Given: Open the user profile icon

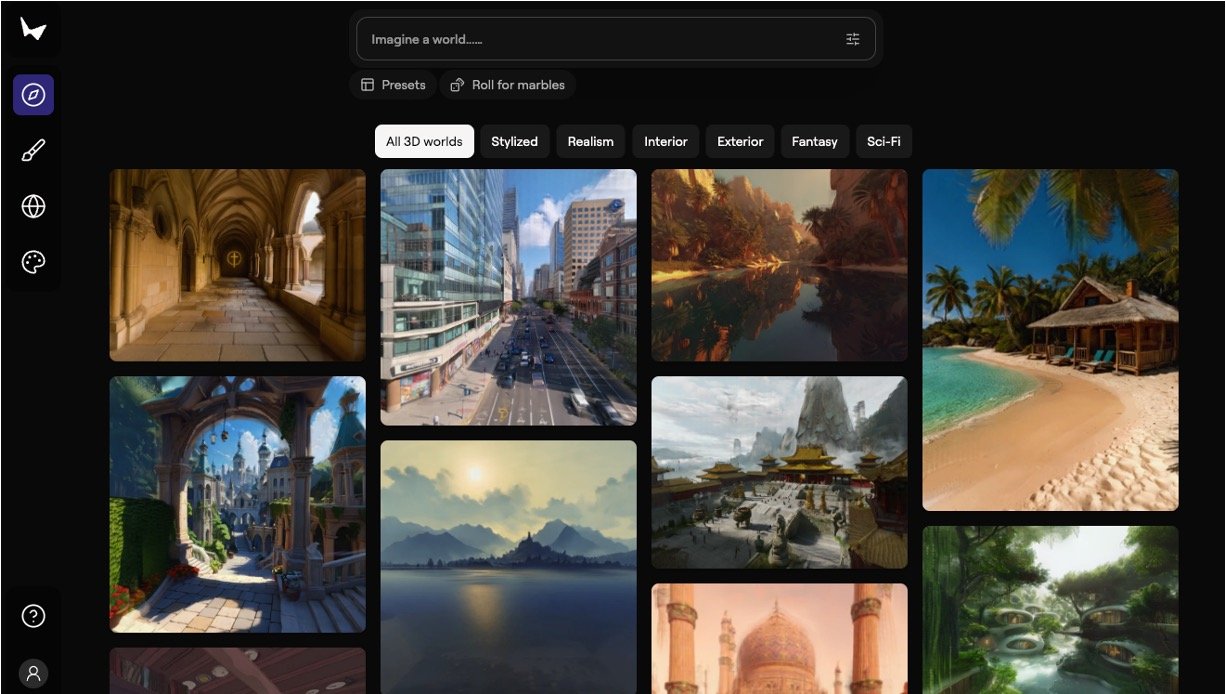Looking at the screenshot, I should (x=33, y=673).
